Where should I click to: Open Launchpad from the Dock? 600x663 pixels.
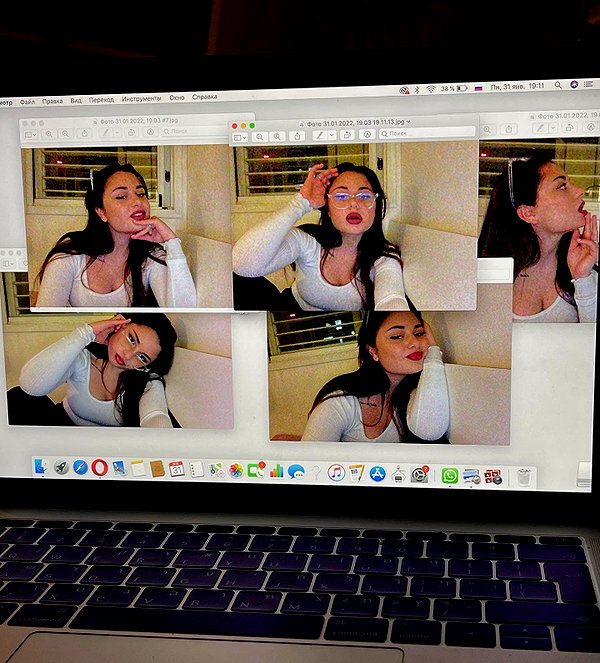coord(61,467)
